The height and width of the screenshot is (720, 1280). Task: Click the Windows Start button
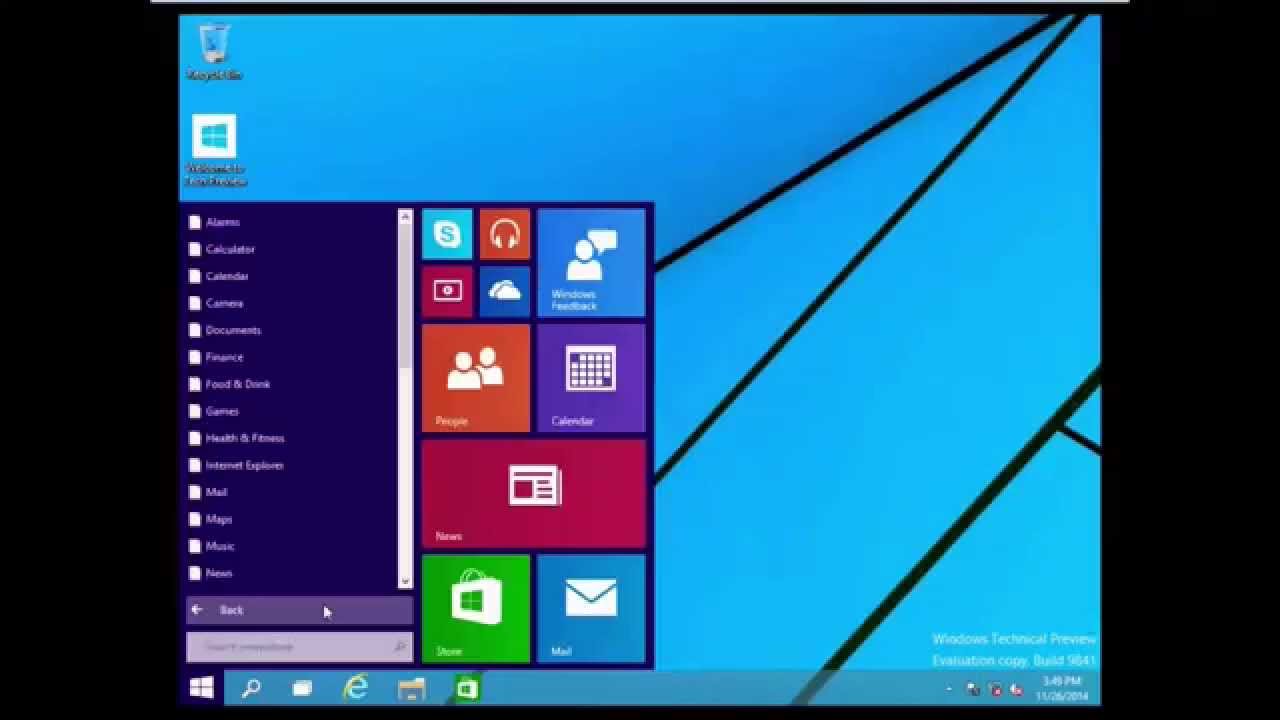click(201, 688)
